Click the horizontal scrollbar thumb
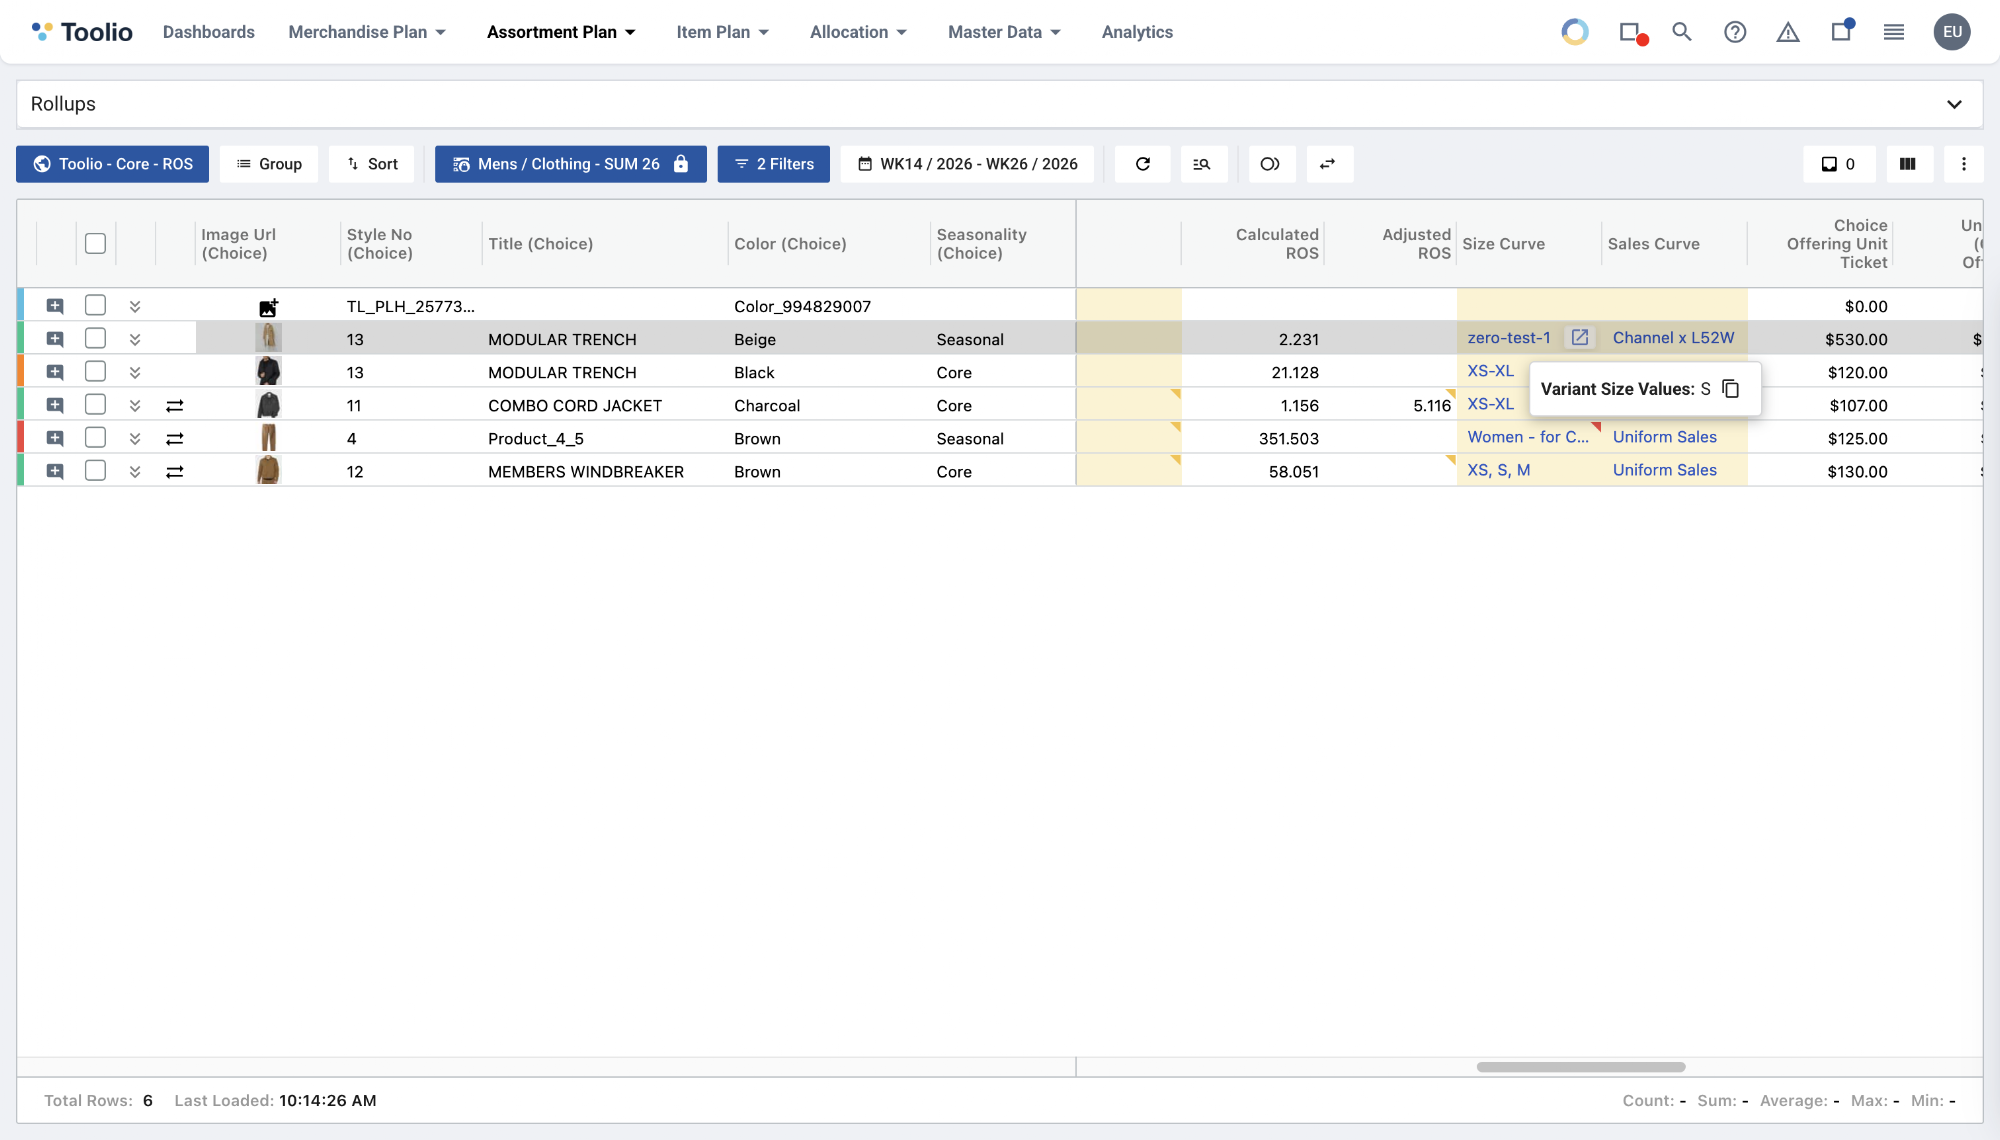 [x=1581, y=1067]
